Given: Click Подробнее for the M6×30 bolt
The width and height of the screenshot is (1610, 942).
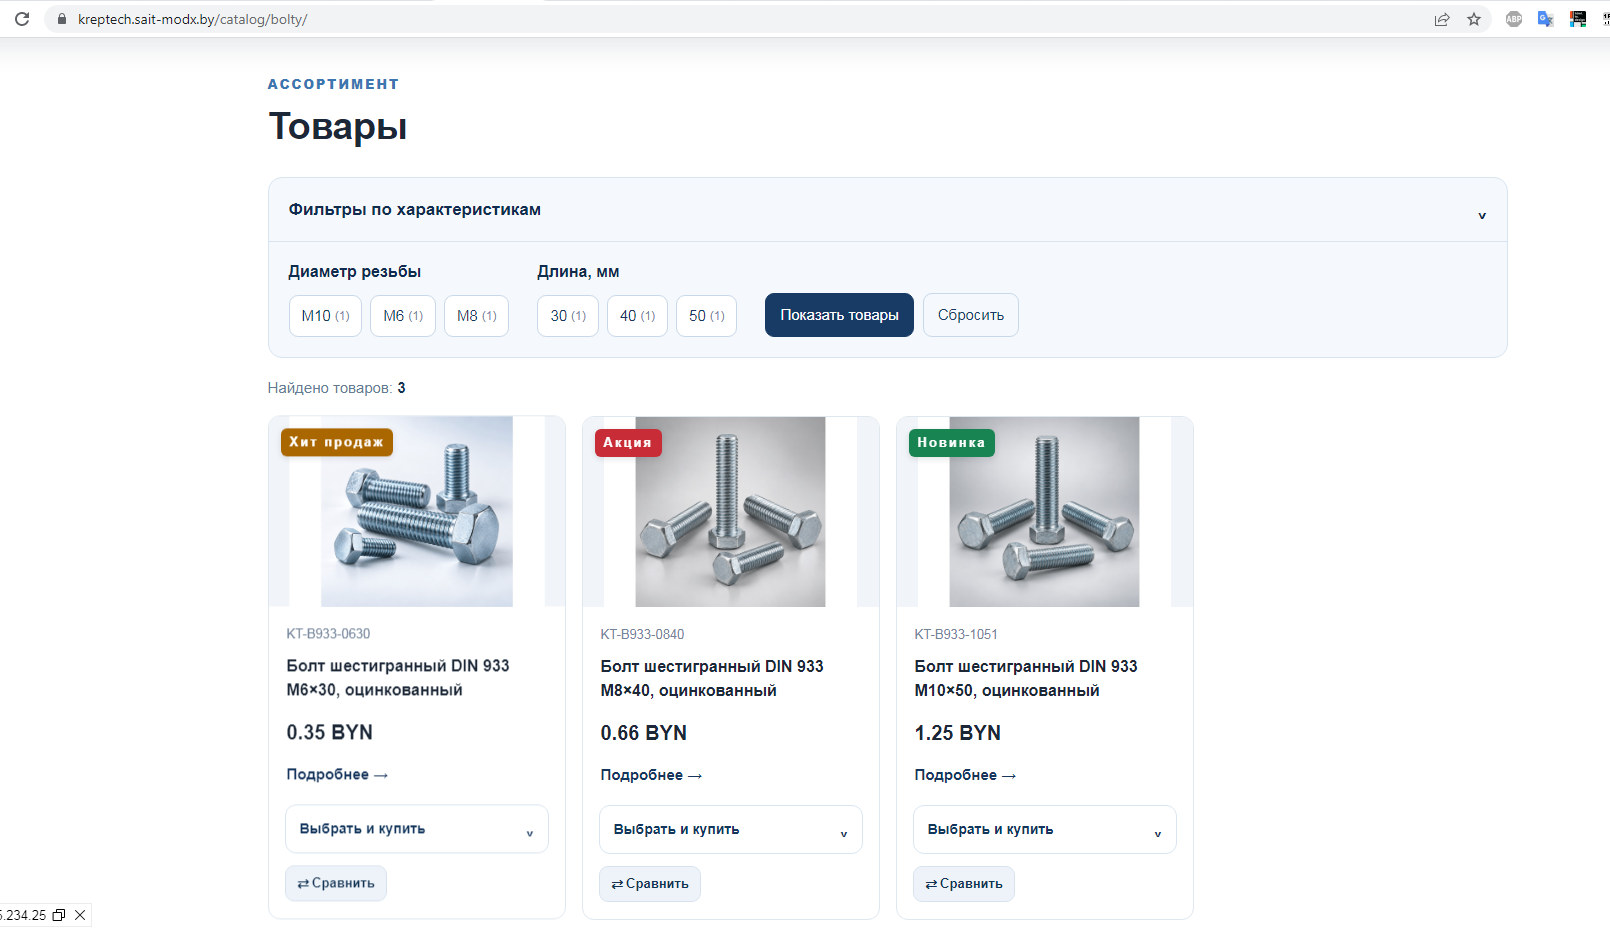Looking at the screenshot, I should click(337, 774).
